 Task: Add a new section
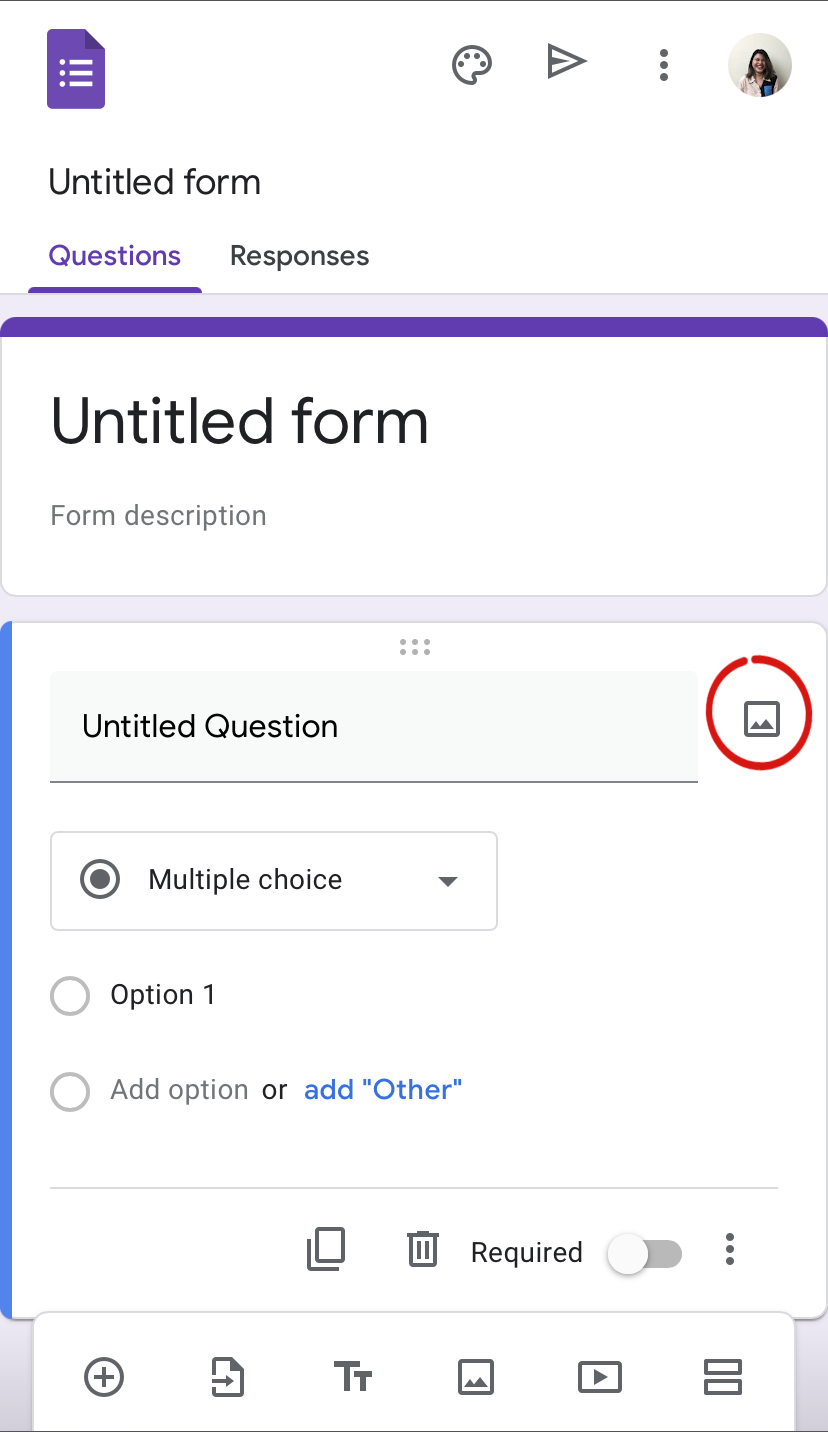(722, 1377)
